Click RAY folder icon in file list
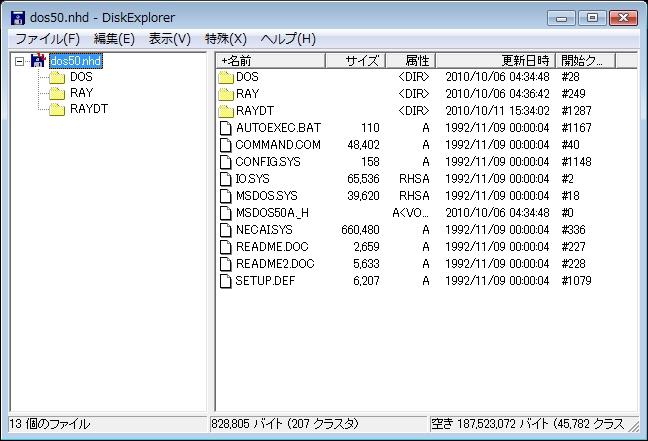Viewport: 648px width, 441px height. coord(226,94)
